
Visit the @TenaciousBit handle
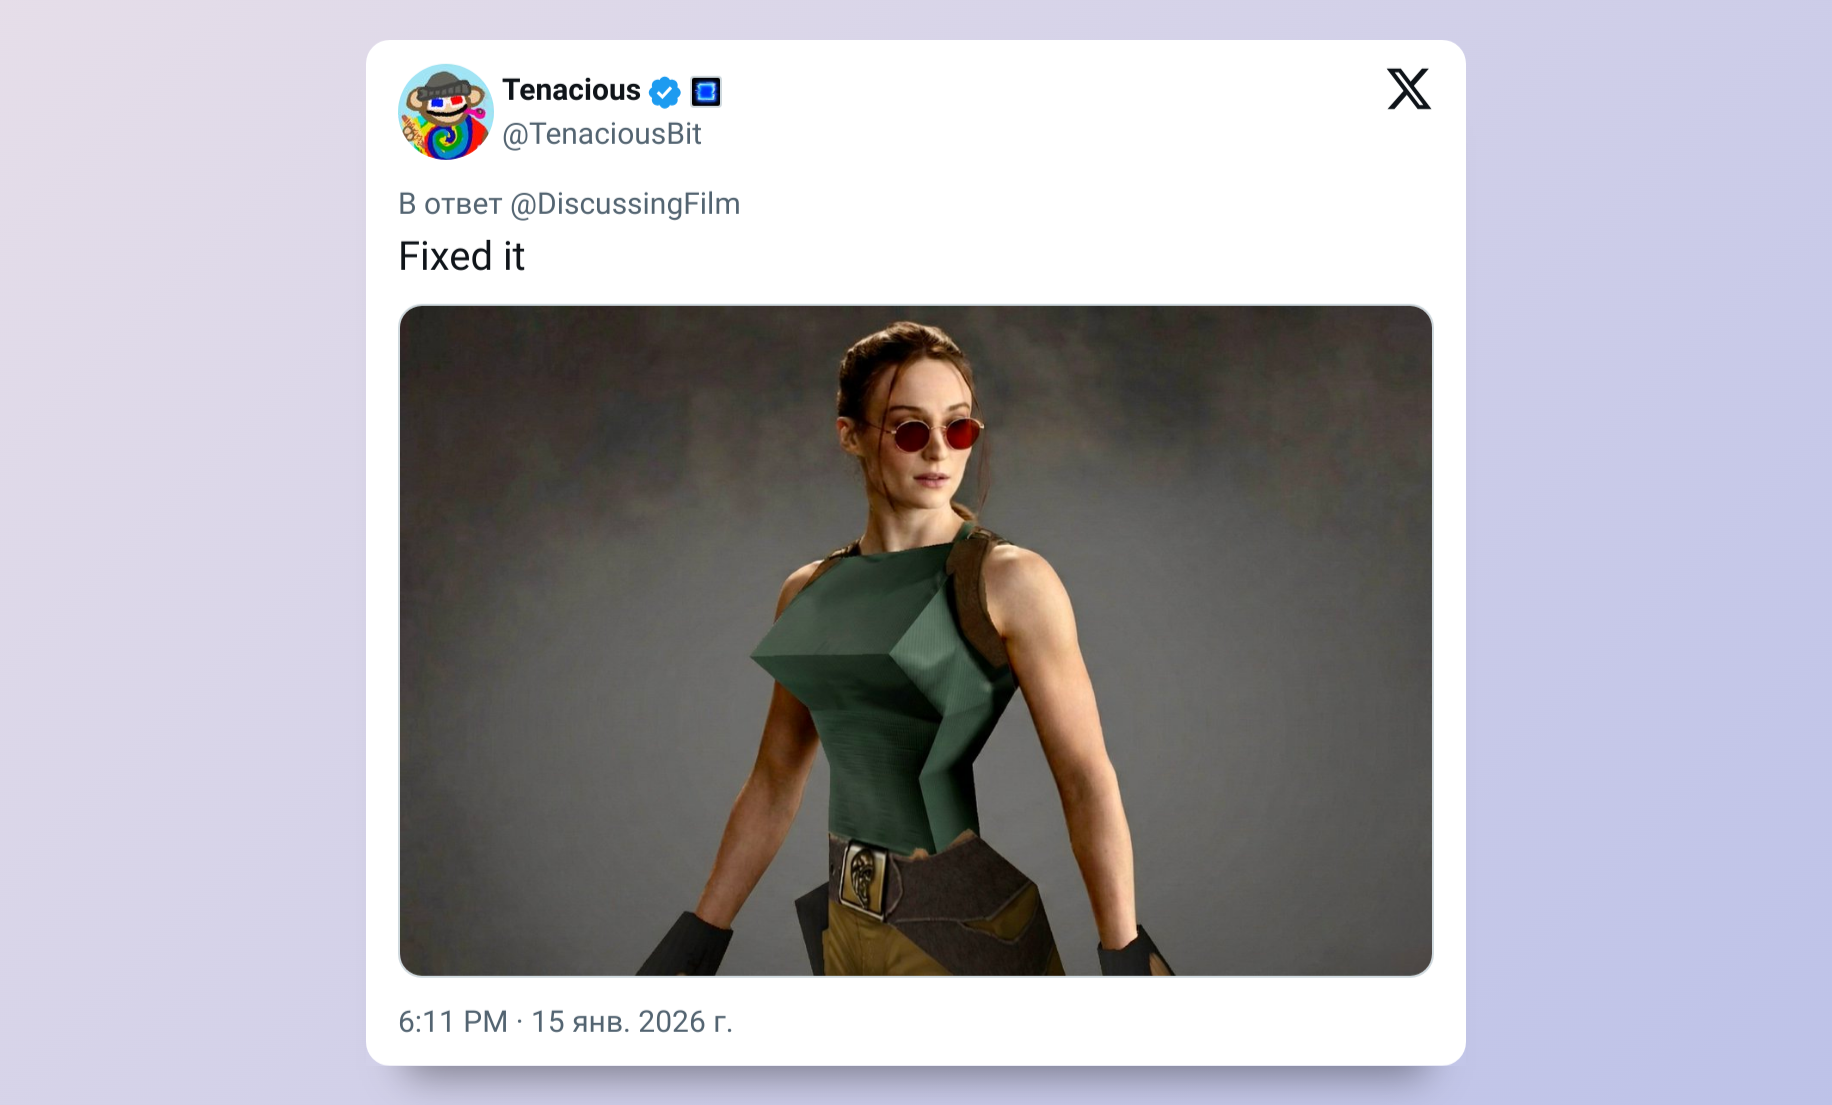pos(601,134)
